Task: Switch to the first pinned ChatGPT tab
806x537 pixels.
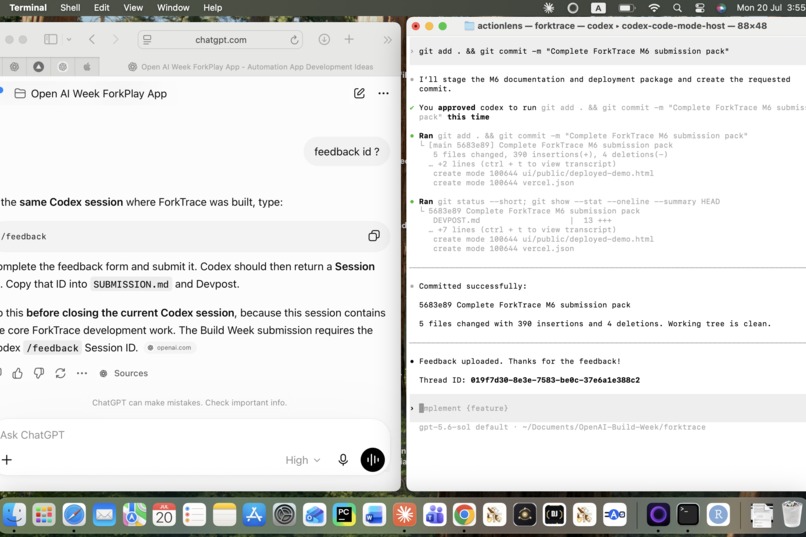Action: 14,67
